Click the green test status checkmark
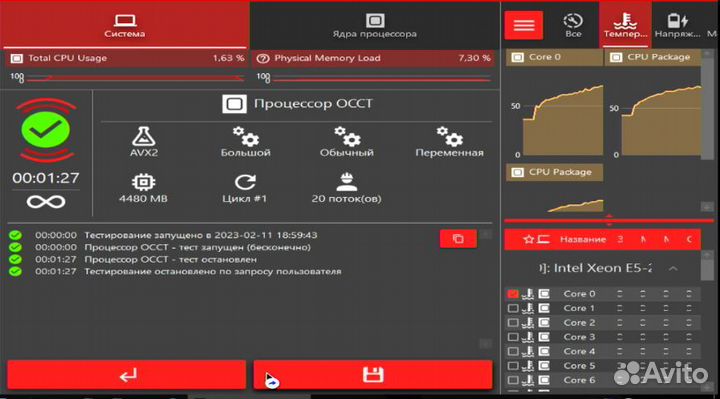The image size is (720, 399). [45, 129]
